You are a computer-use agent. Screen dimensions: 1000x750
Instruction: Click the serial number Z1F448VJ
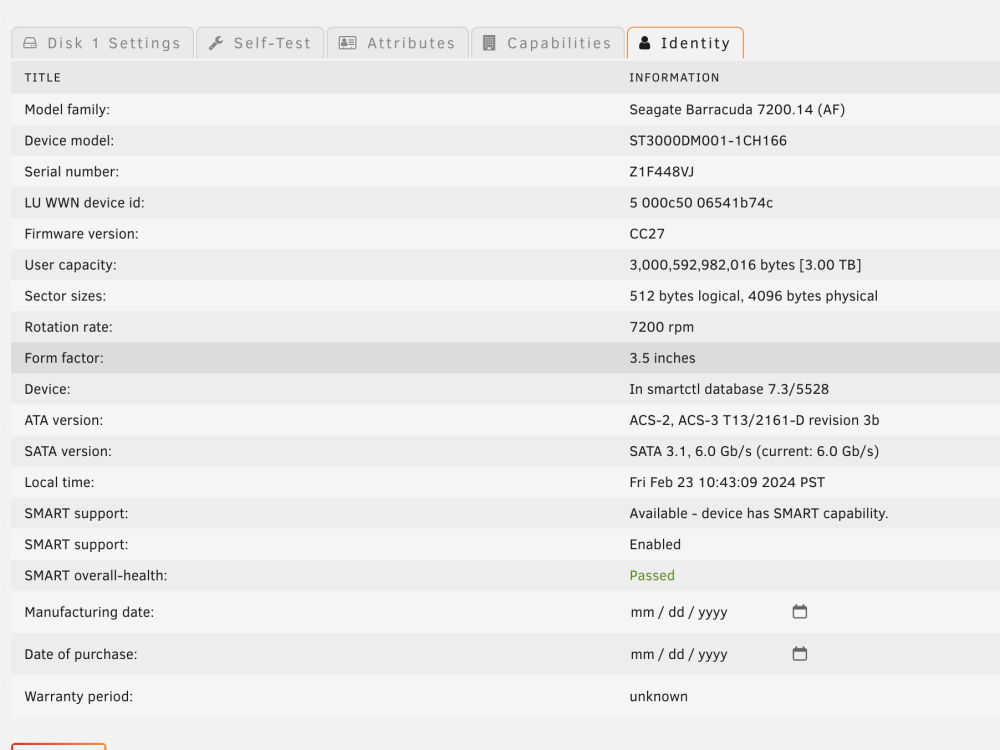[x=661, y=172]
